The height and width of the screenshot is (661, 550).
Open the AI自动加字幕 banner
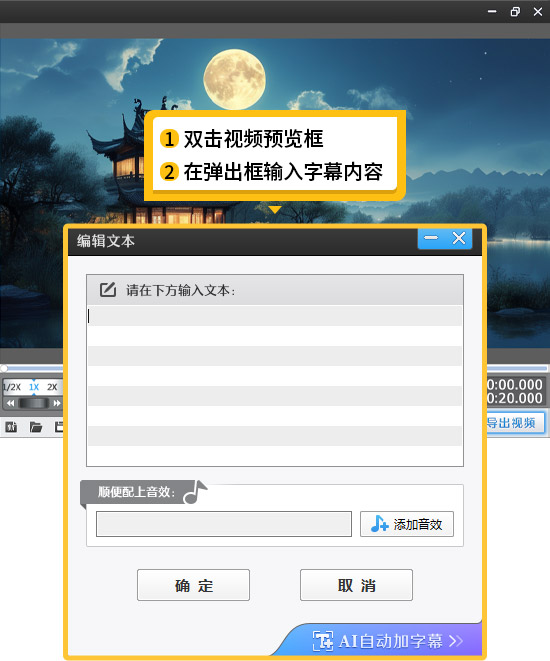(387, 641)
